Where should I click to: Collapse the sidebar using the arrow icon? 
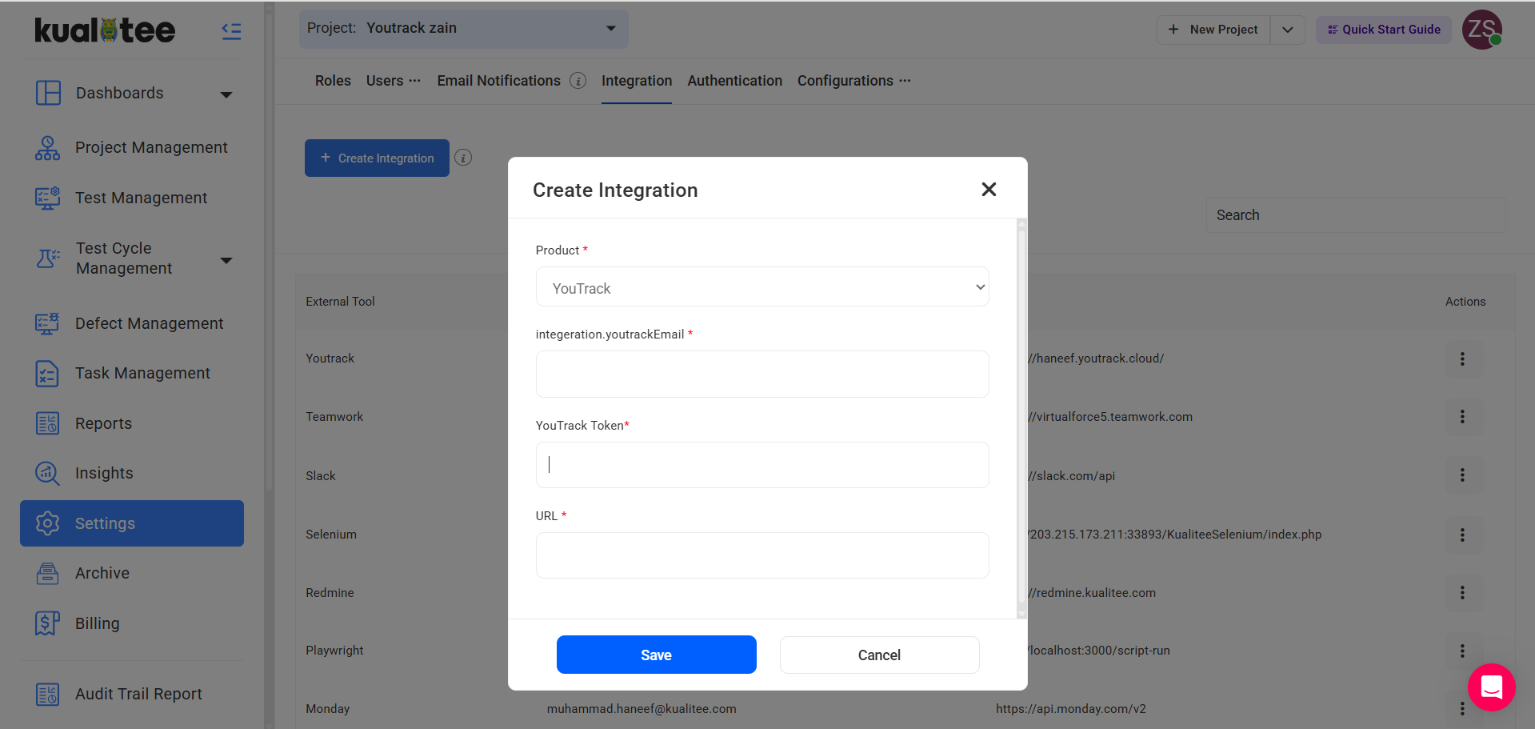231,31
